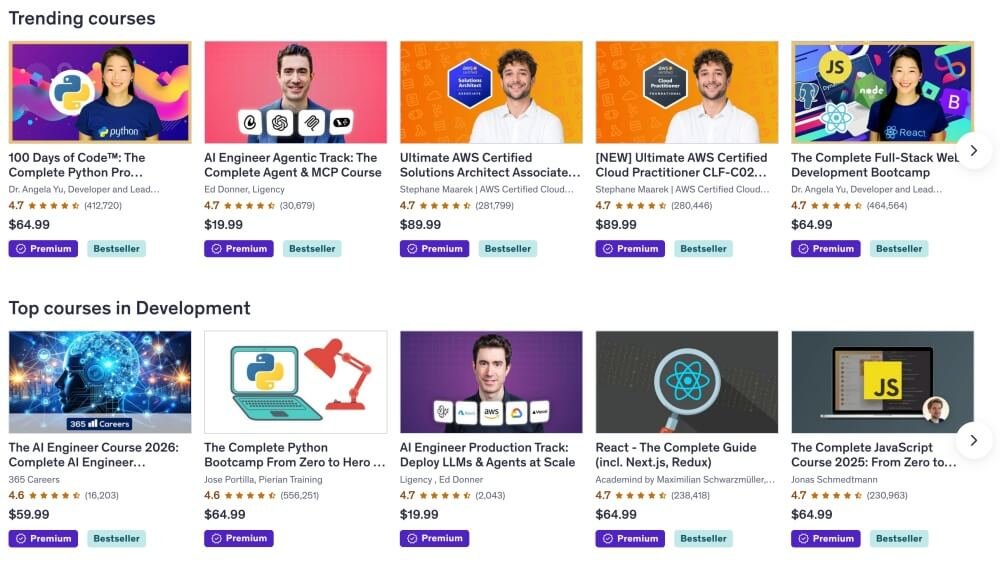
Task: Click Complete Python Bootcamp laptop thumbnail
Action: click(295, 382)
